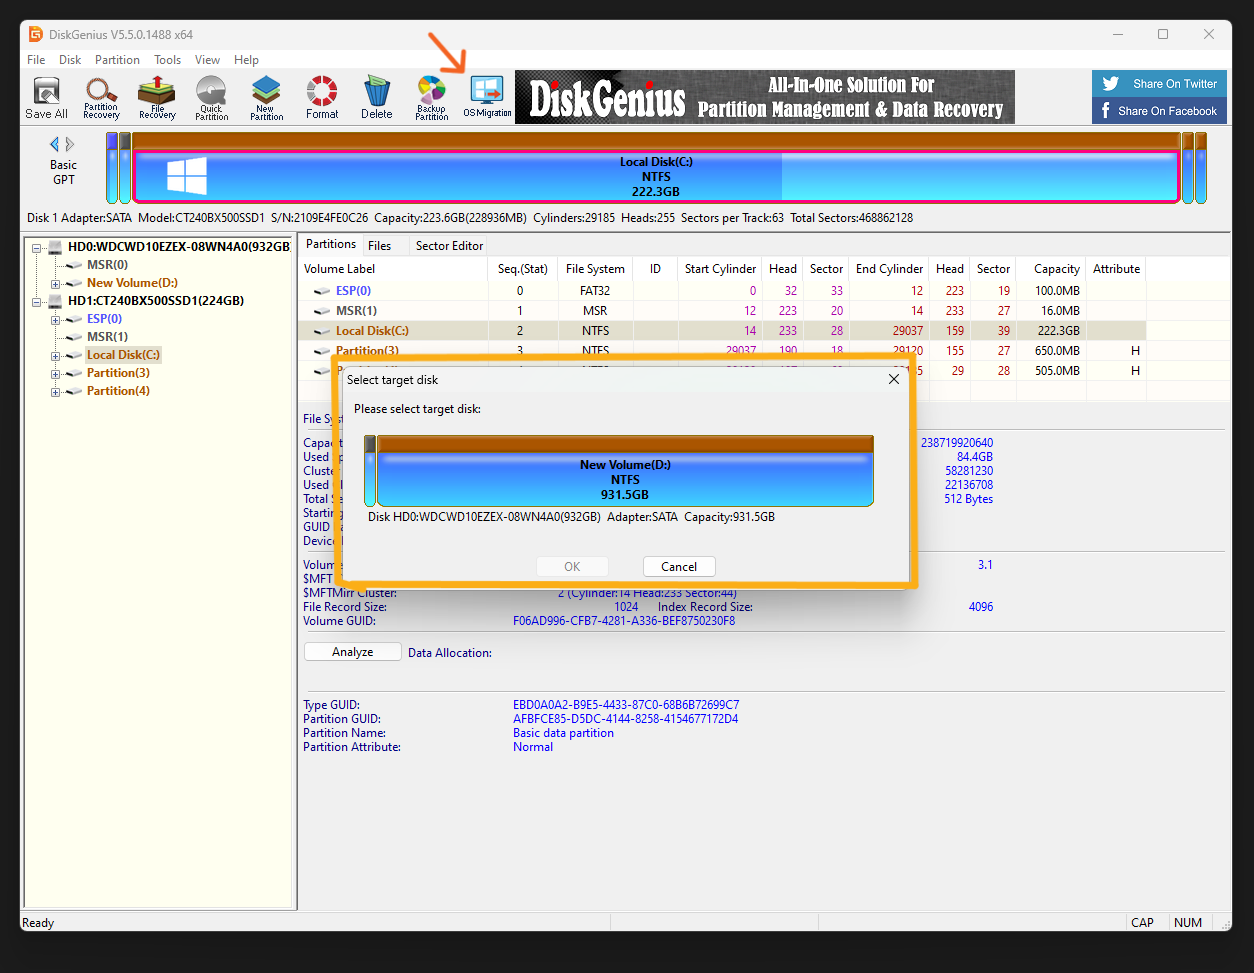The width and height of the screenshot is (1254, 973).
Task: Click the DiskGenius app icon in title bar
Action: (x=35, y=34)
